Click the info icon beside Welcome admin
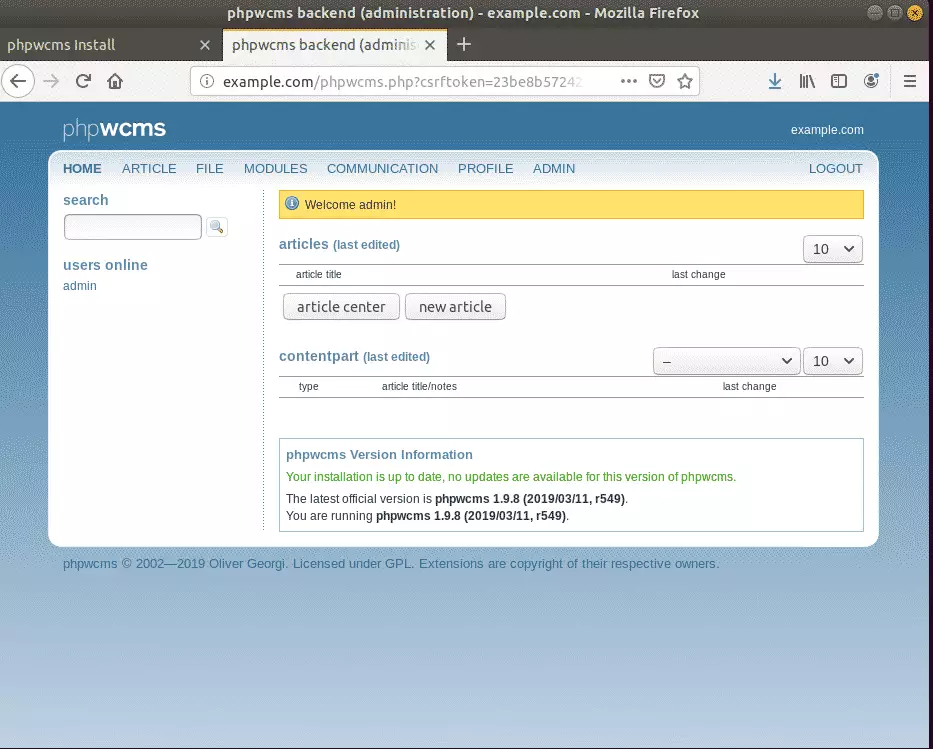The image size is (933, 749). [292, 203]
